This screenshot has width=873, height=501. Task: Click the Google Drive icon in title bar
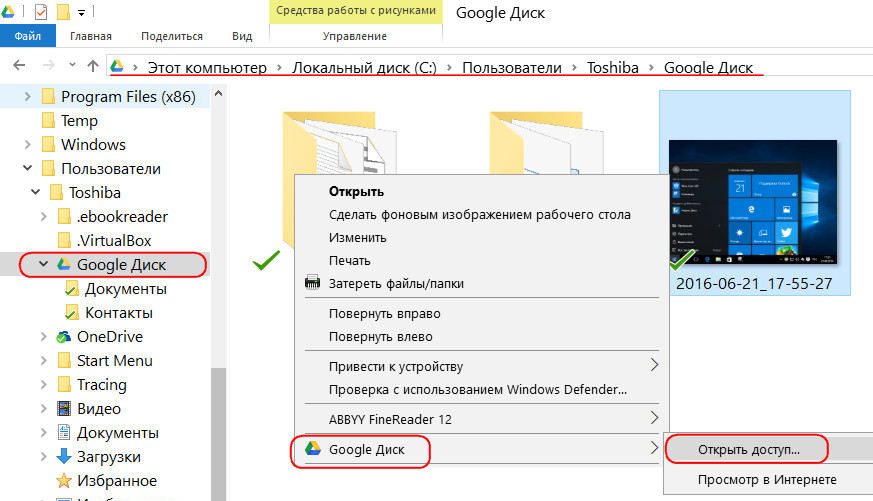8,11
